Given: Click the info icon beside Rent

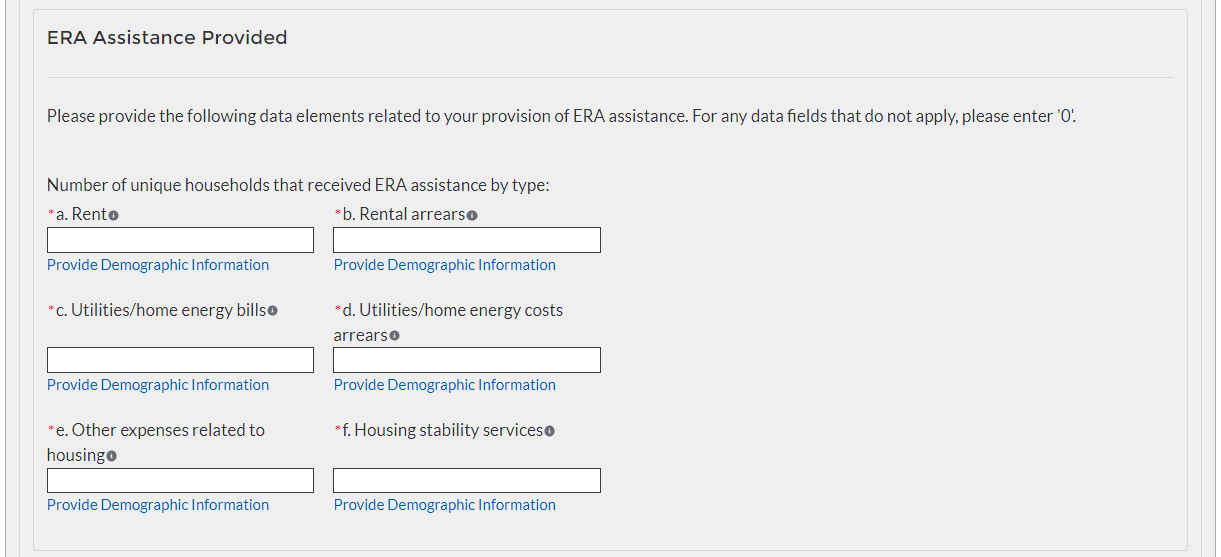Looking at the screenshot, I should click(x=115, y=216).
